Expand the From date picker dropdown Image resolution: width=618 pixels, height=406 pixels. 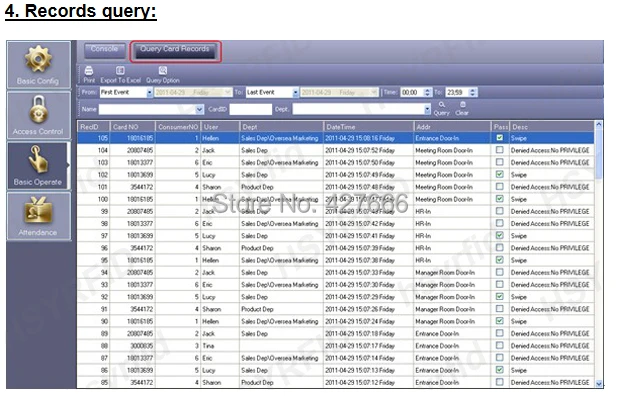point(227,93)
